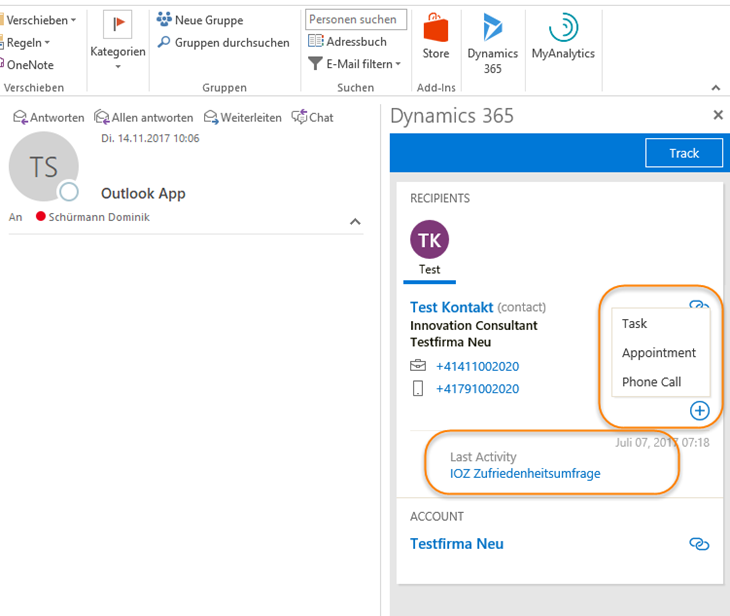Call business number +41411002020
The width and height of the screenshot is (730, 616).
click(x=477, y=366)
